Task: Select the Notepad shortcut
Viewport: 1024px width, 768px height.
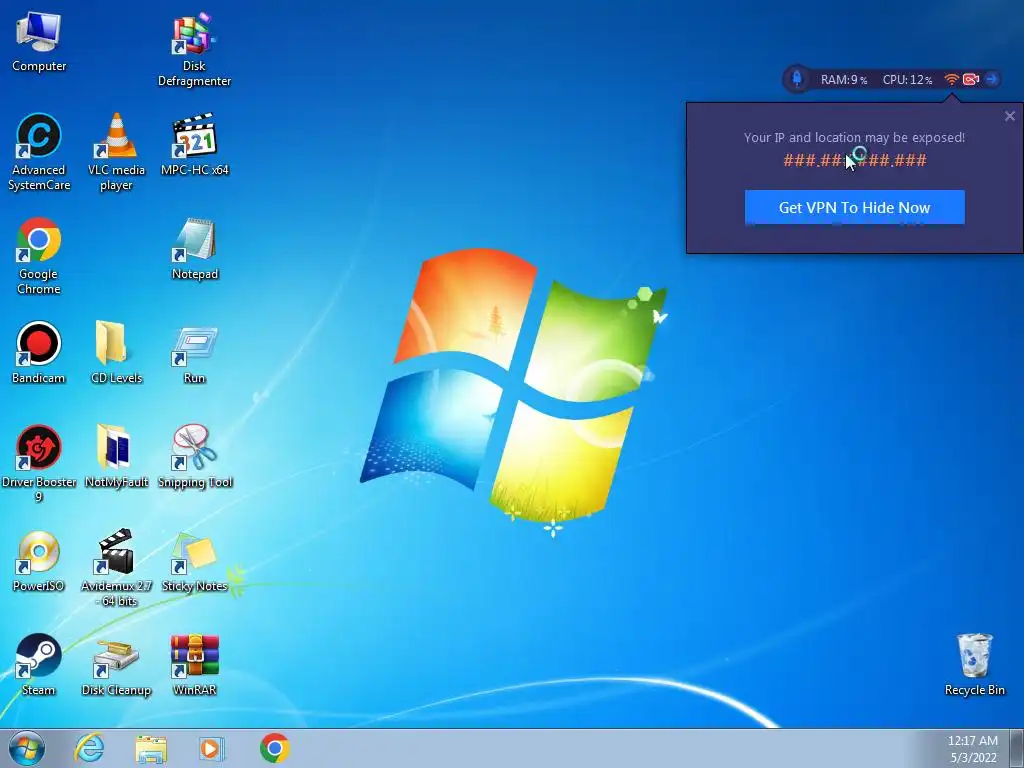Action: 195,249
